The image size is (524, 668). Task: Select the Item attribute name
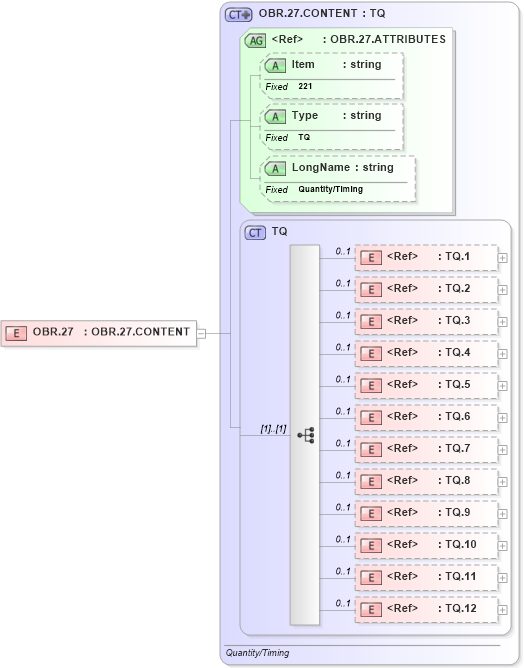click(303, 64)
